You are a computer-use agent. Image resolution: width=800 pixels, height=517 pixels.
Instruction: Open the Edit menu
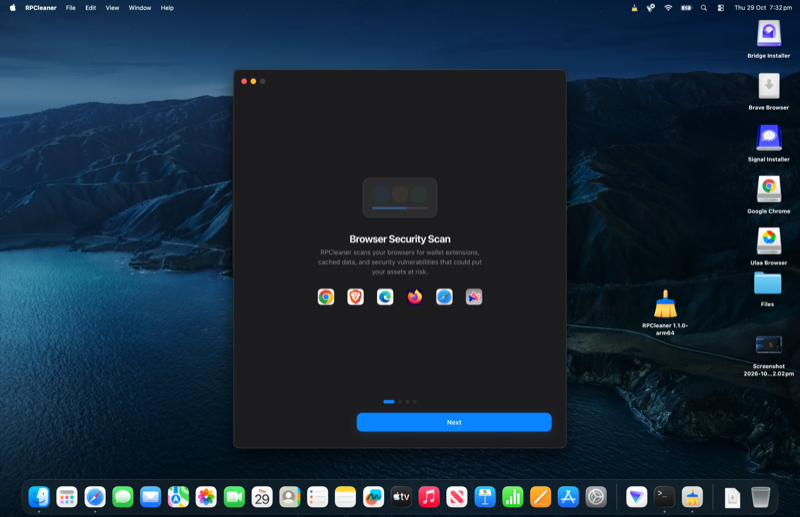click(x=91, y=8)
